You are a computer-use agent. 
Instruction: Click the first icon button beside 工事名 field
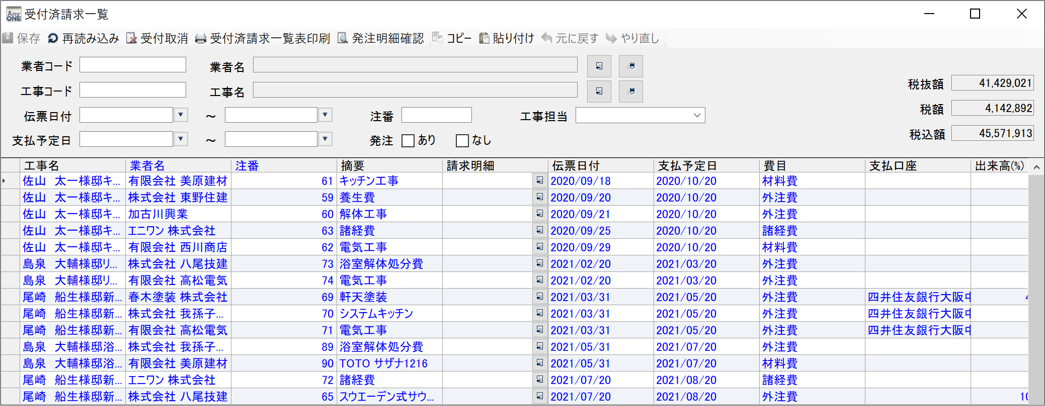[x=599, y=91]
